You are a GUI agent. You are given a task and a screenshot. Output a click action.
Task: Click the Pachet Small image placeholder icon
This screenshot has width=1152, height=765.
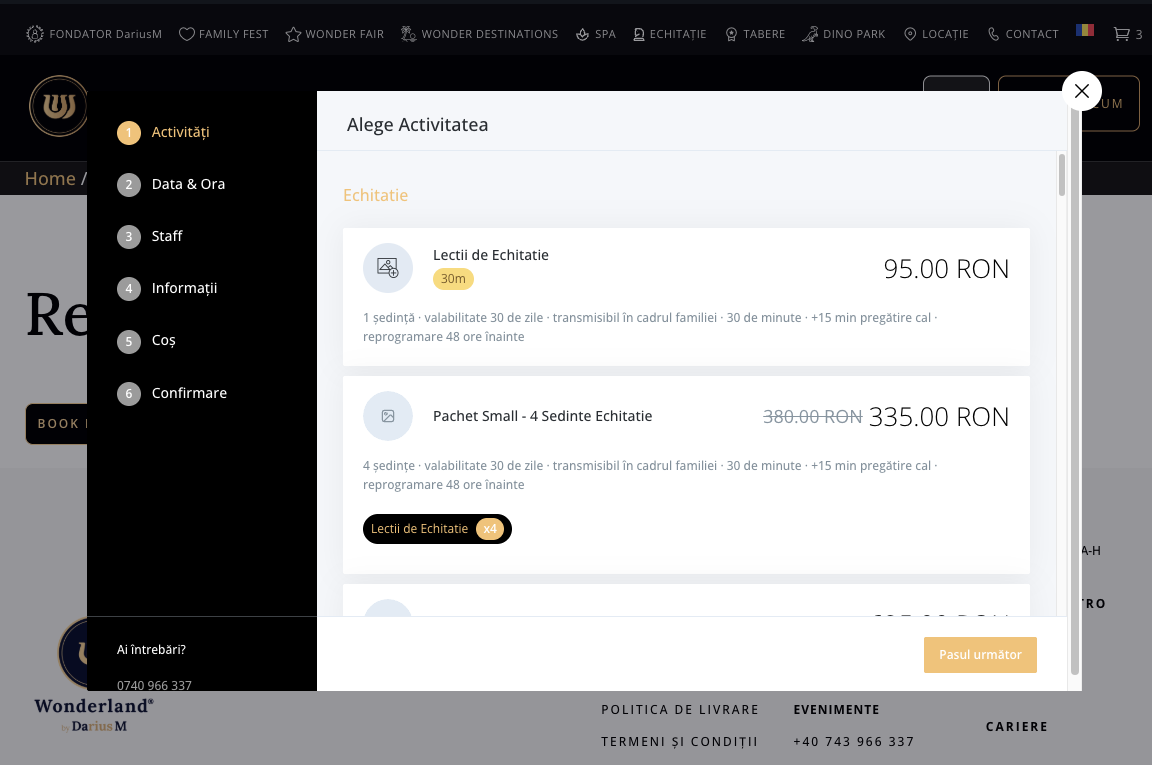tap(388, 416)
